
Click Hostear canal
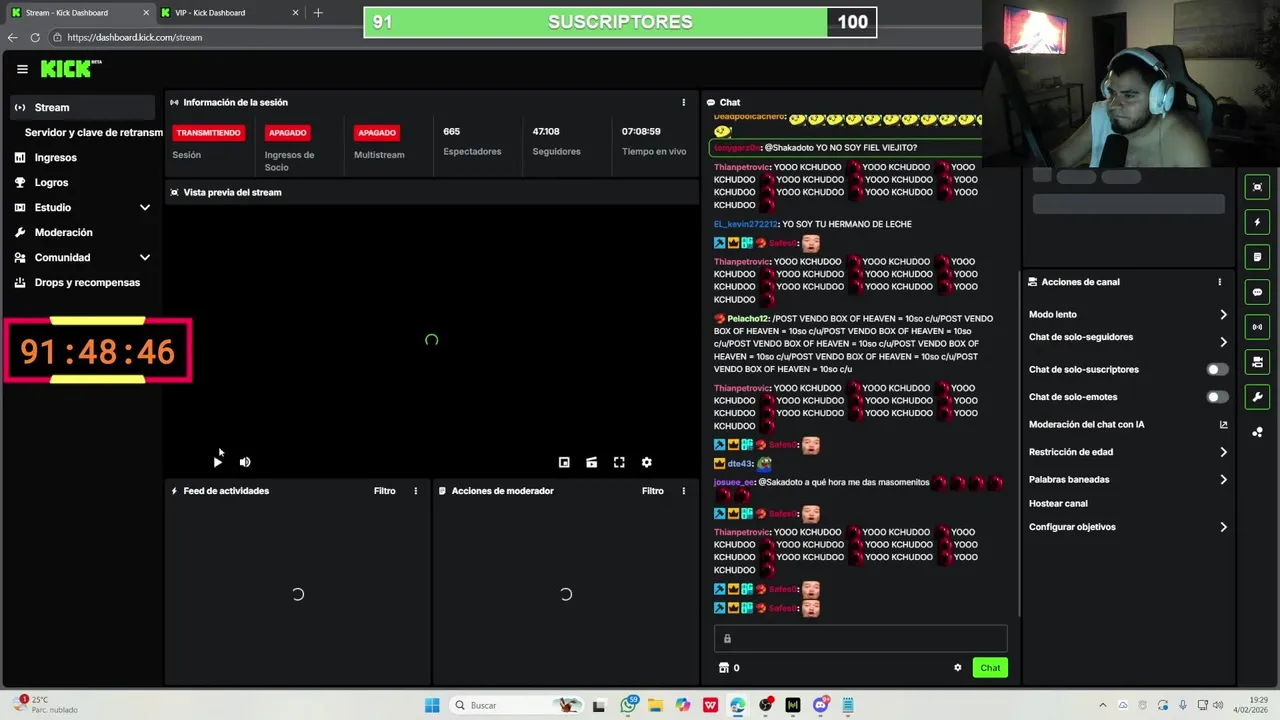point(1058,503)
